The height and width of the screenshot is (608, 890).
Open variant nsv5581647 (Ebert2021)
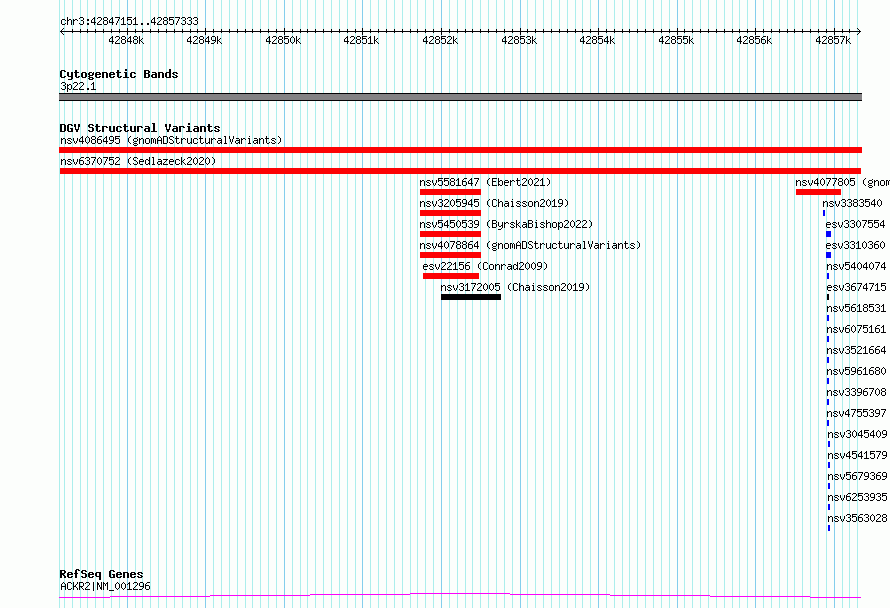coord(485,182)
